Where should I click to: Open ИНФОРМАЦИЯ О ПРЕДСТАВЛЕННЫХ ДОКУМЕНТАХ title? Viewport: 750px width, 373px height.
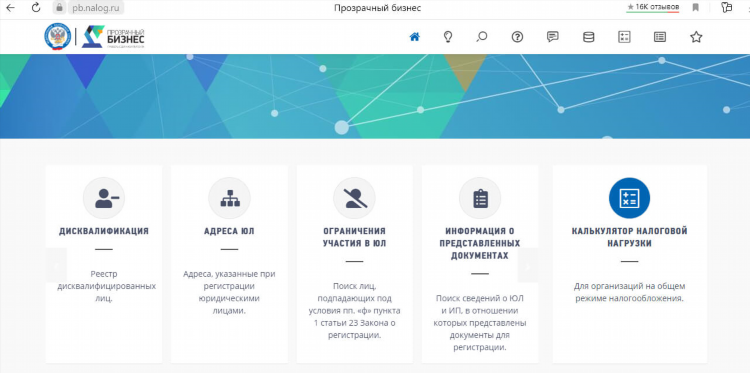pos(480,243)
